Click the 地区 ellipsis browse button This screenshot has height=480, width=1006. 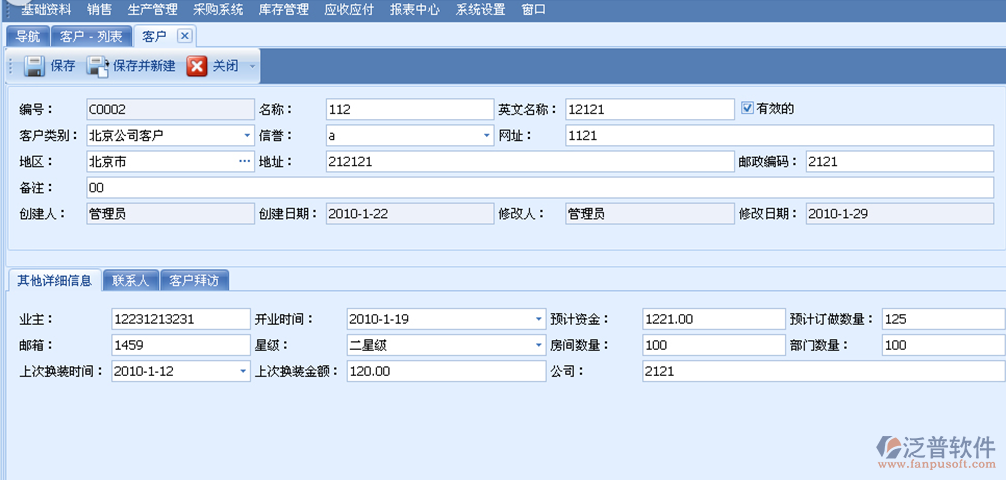tap(245, 161)
